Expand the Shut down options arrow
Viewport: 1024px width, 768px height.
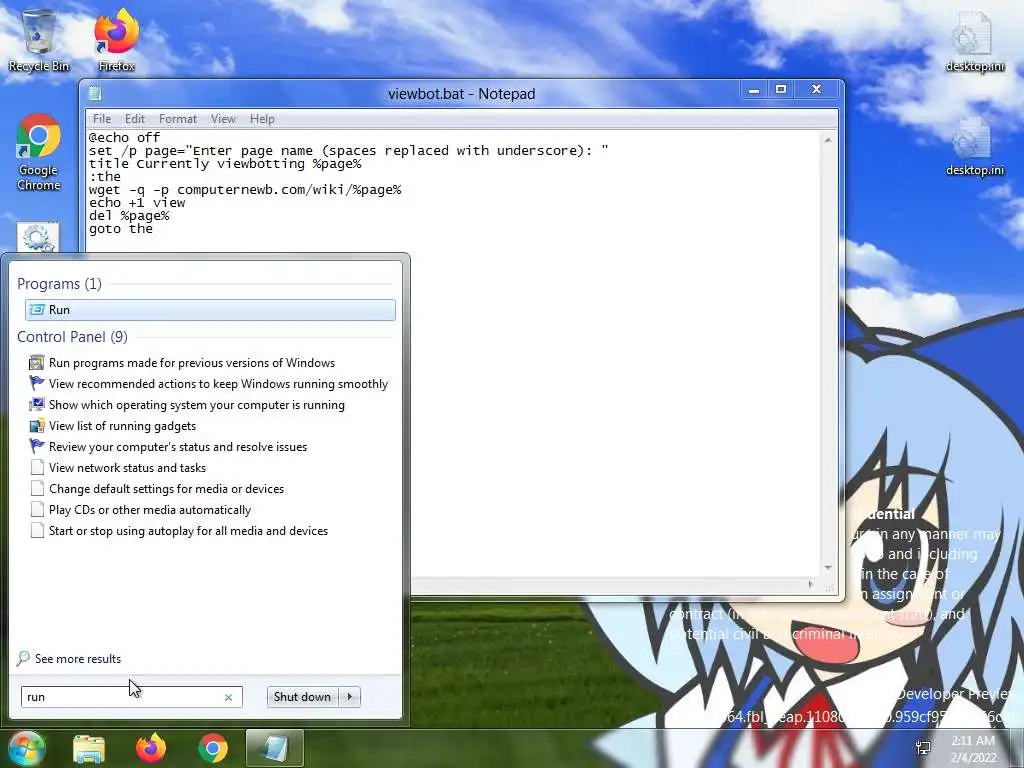350,697
